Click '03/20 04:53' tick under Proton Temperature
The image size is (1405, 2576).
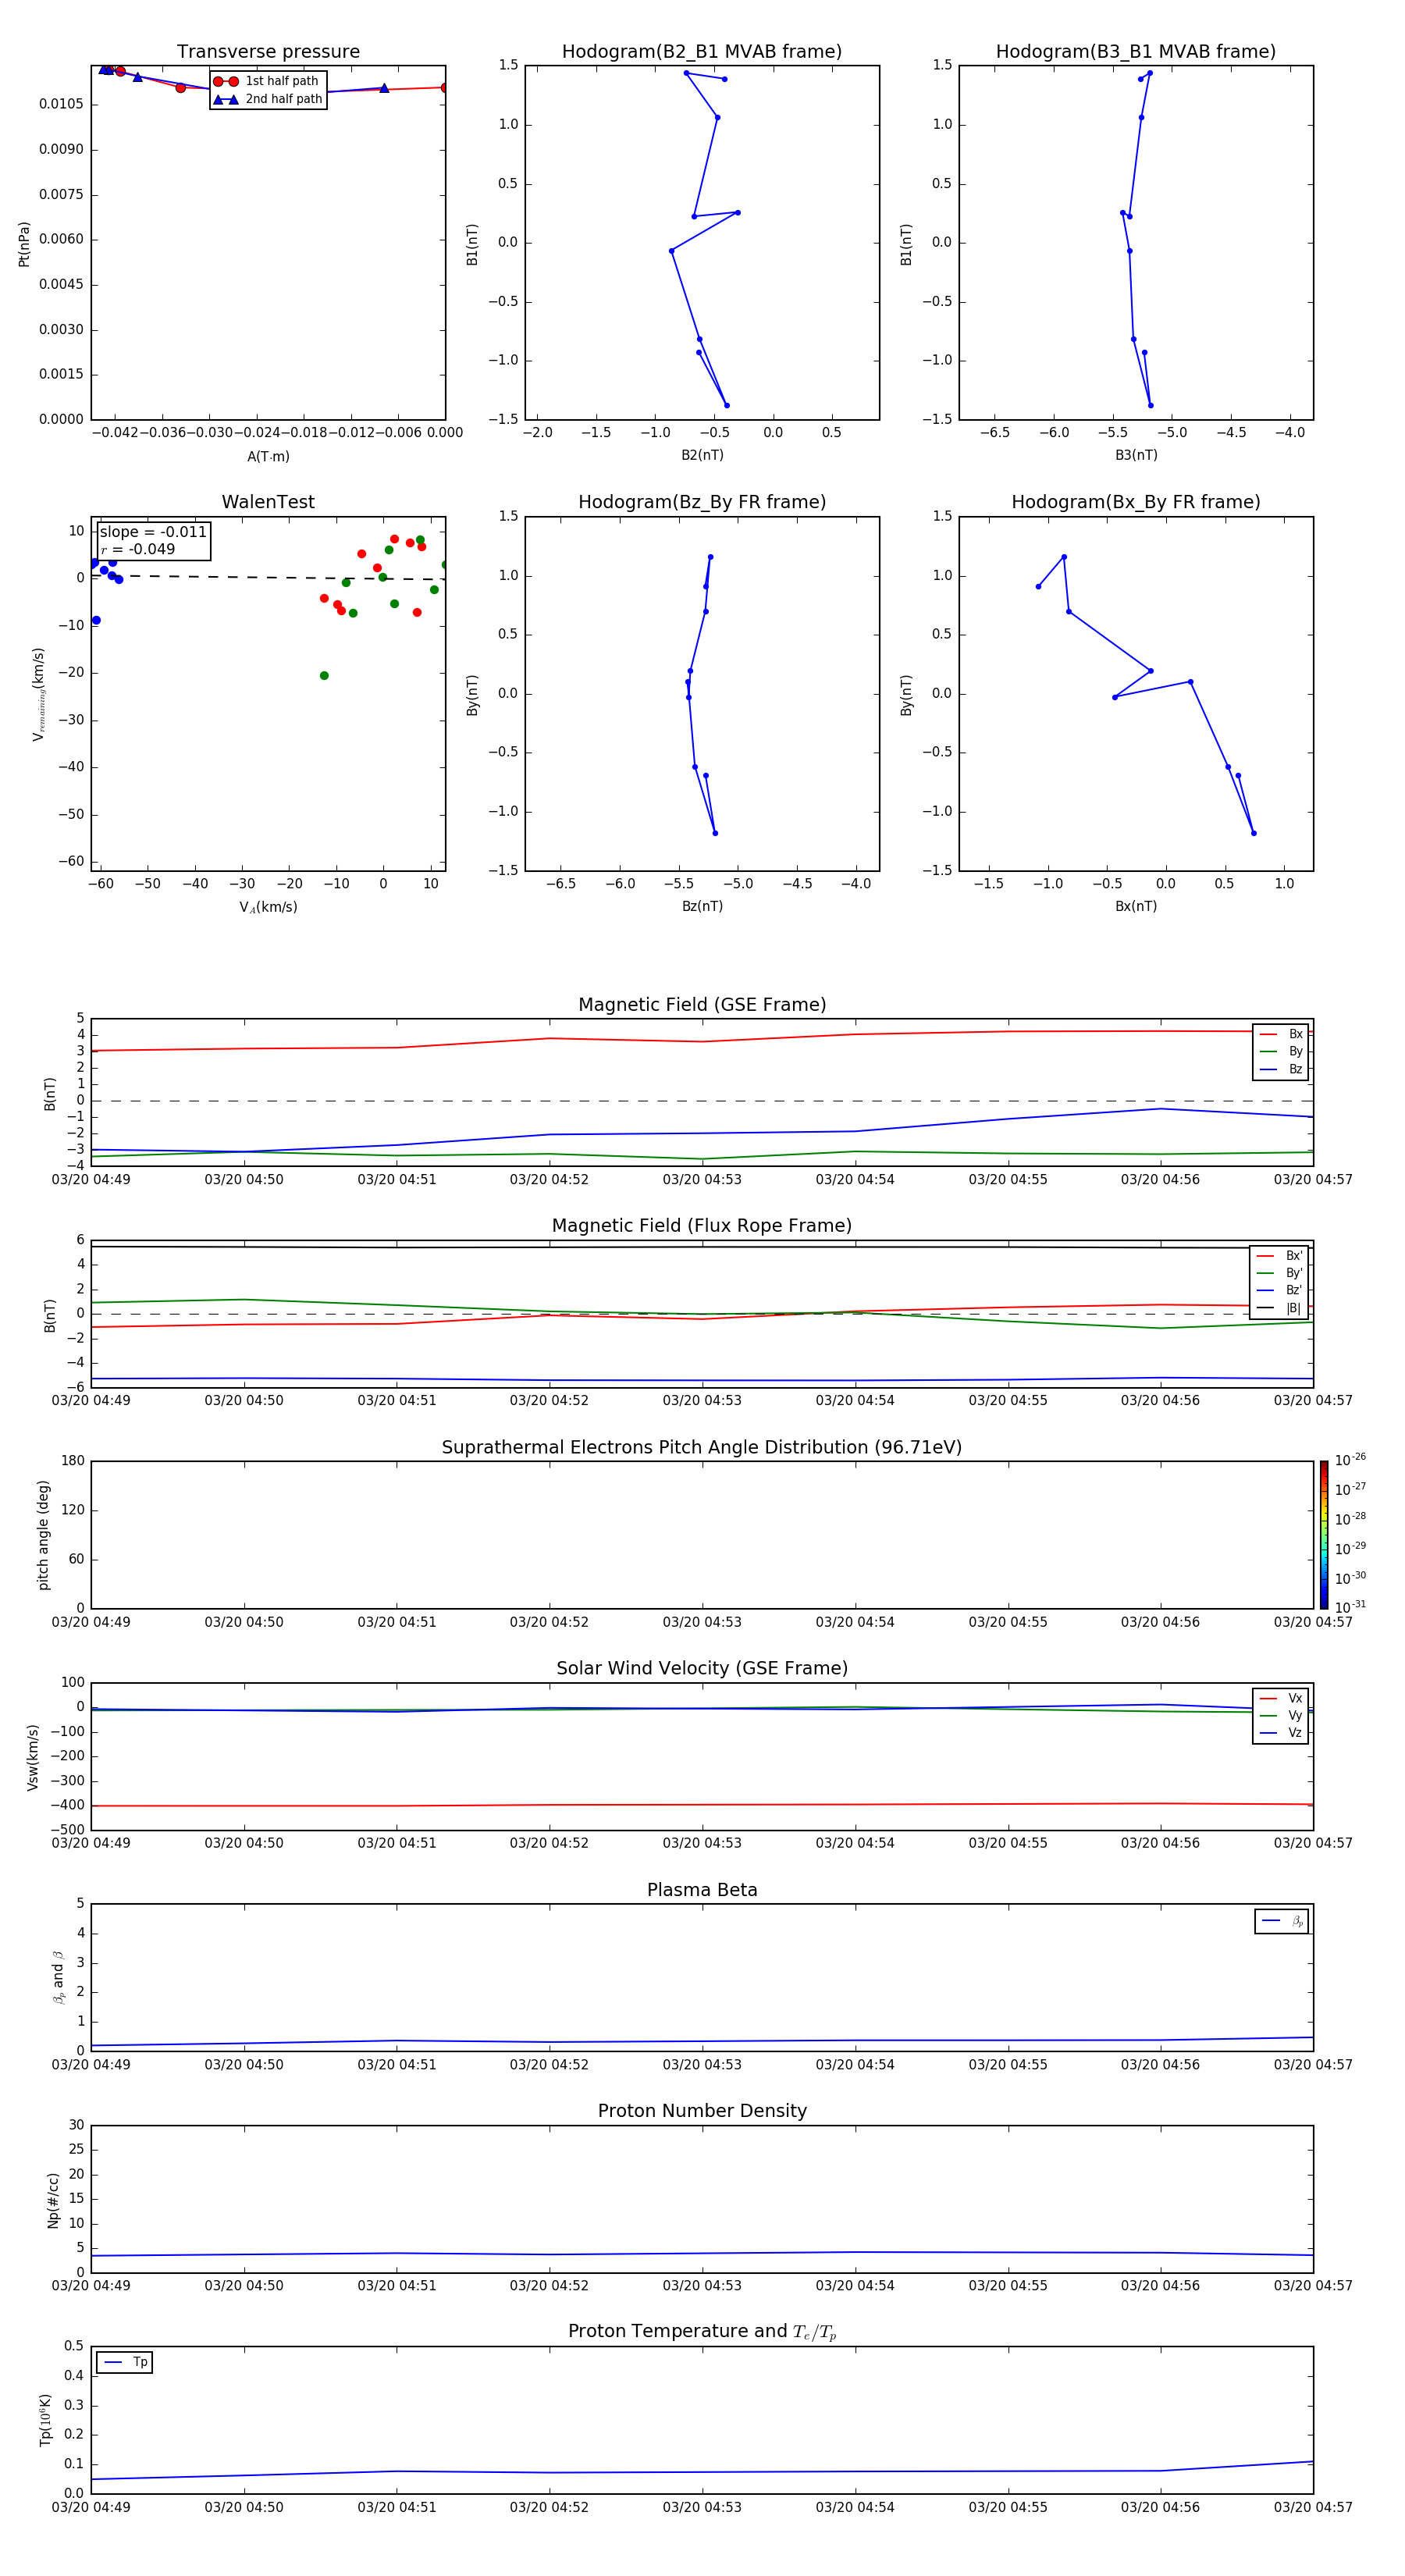tap(702, 2507)
